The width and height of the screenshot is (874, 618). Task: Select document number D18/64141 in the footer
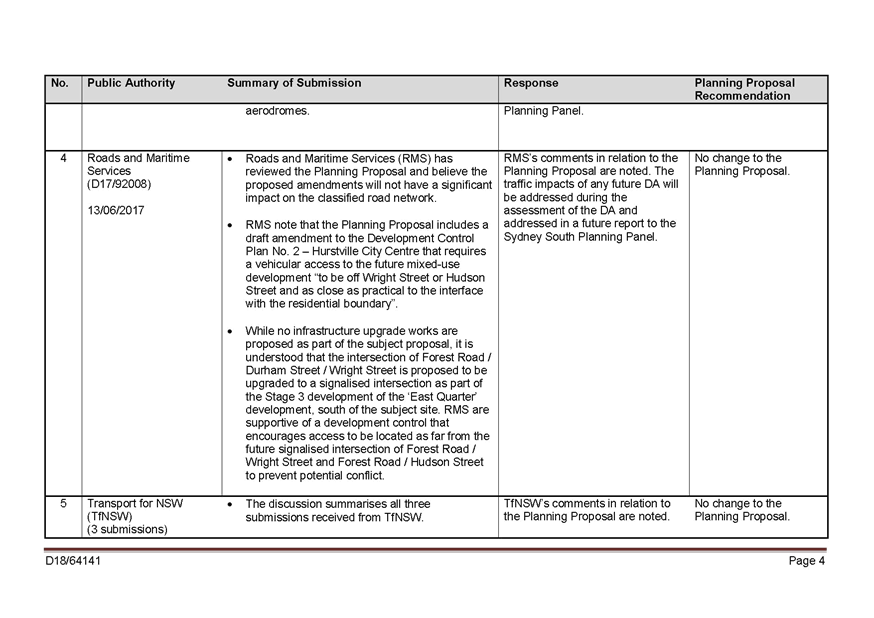(73, 561)
